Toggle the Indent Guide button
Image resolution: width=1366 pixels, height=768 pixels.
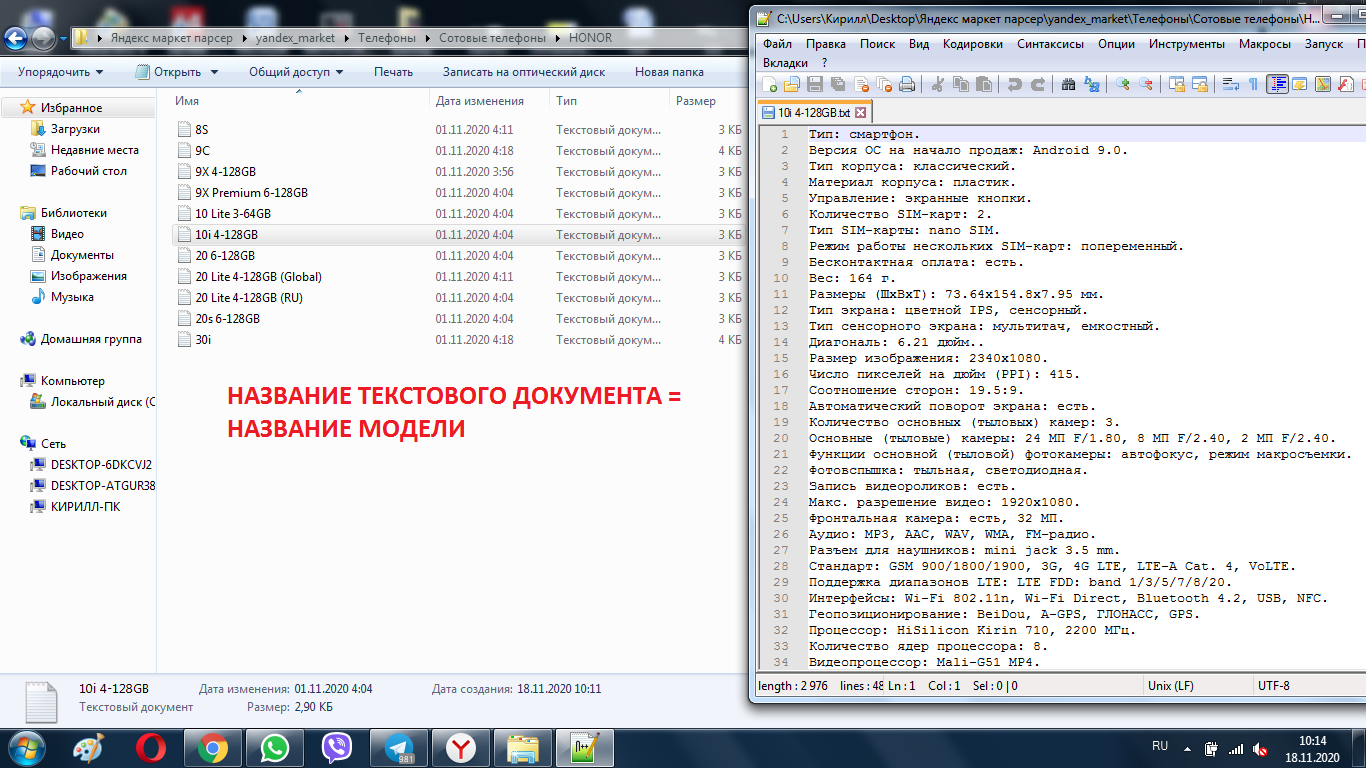[x=1277, y=85]
